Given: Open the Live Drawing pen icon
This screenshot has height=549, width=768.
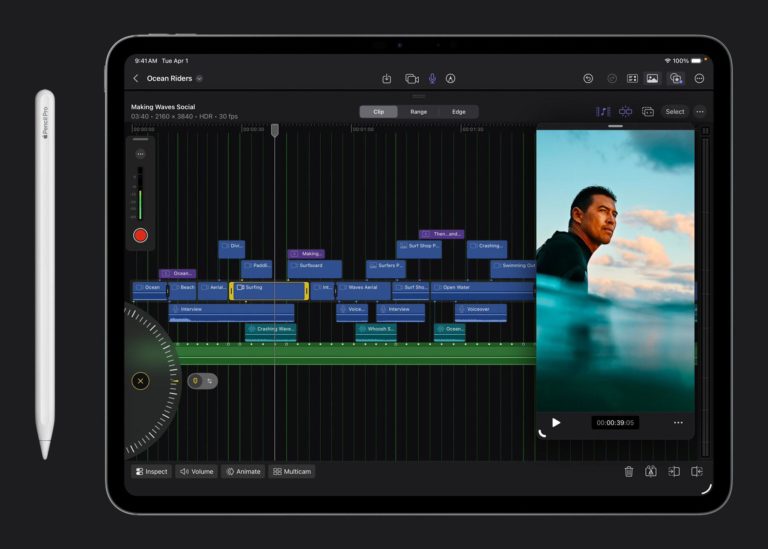Looking at the screenshot, I should (x=451, y=78).
